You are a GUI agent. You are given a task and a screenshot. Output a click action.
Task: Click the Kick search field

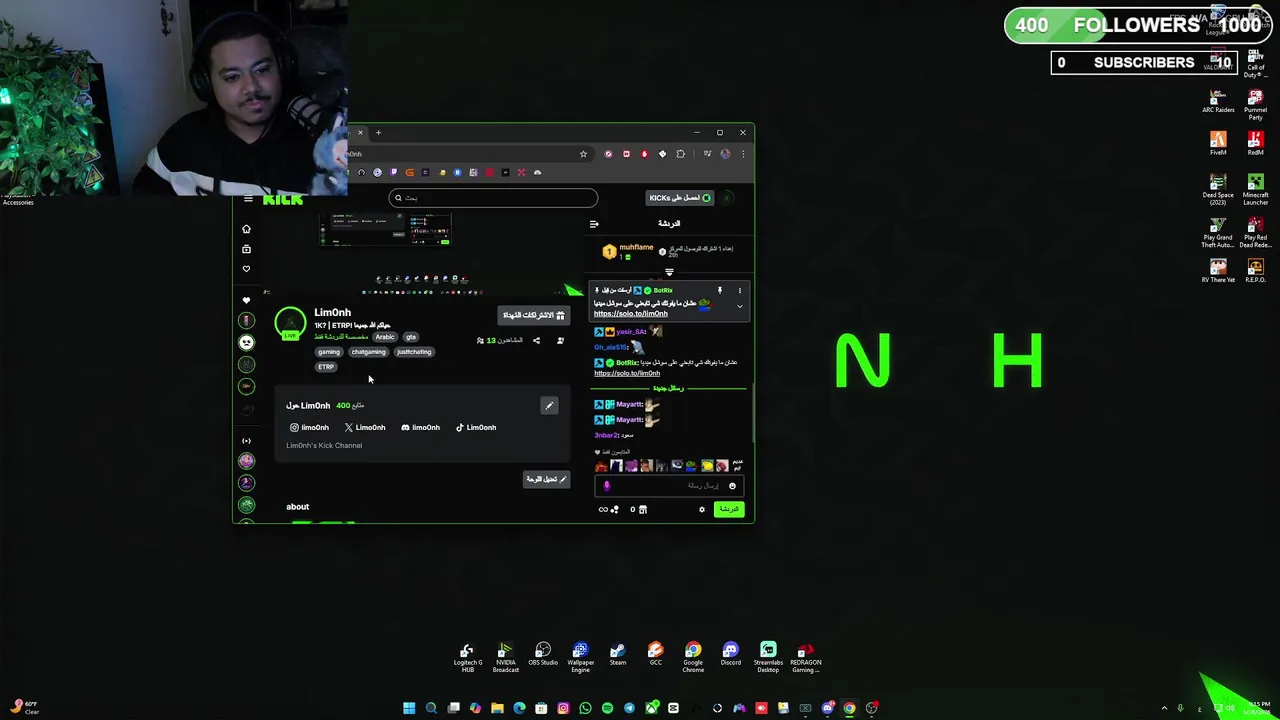coord(493,198)
